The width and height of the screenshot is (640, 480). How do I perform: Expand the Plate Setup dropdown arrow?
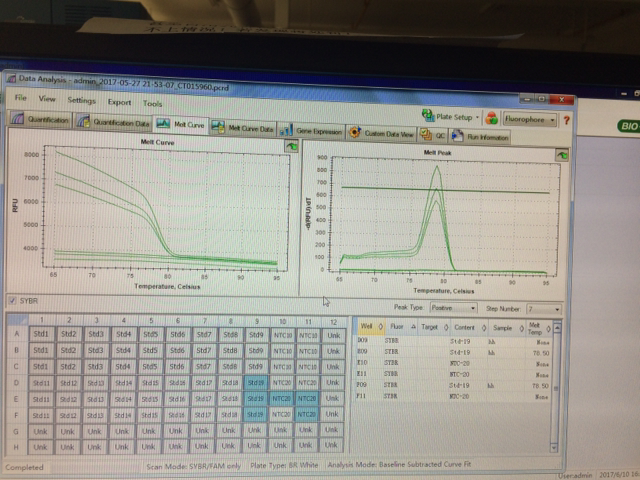[x=477, y=117]
